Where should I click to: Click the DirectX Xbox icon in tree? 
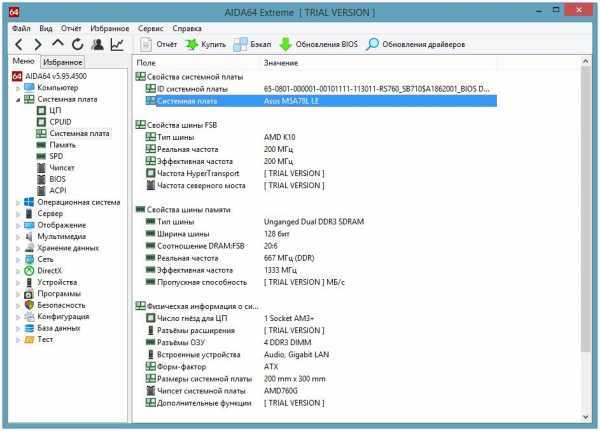(x=29, y=271)
